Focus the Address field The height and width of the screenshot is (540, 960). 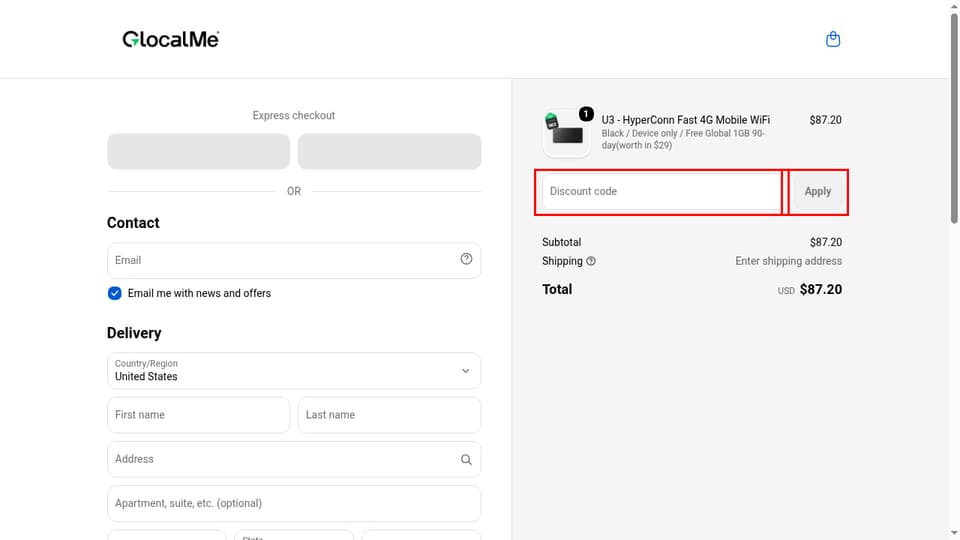(294, 459)
